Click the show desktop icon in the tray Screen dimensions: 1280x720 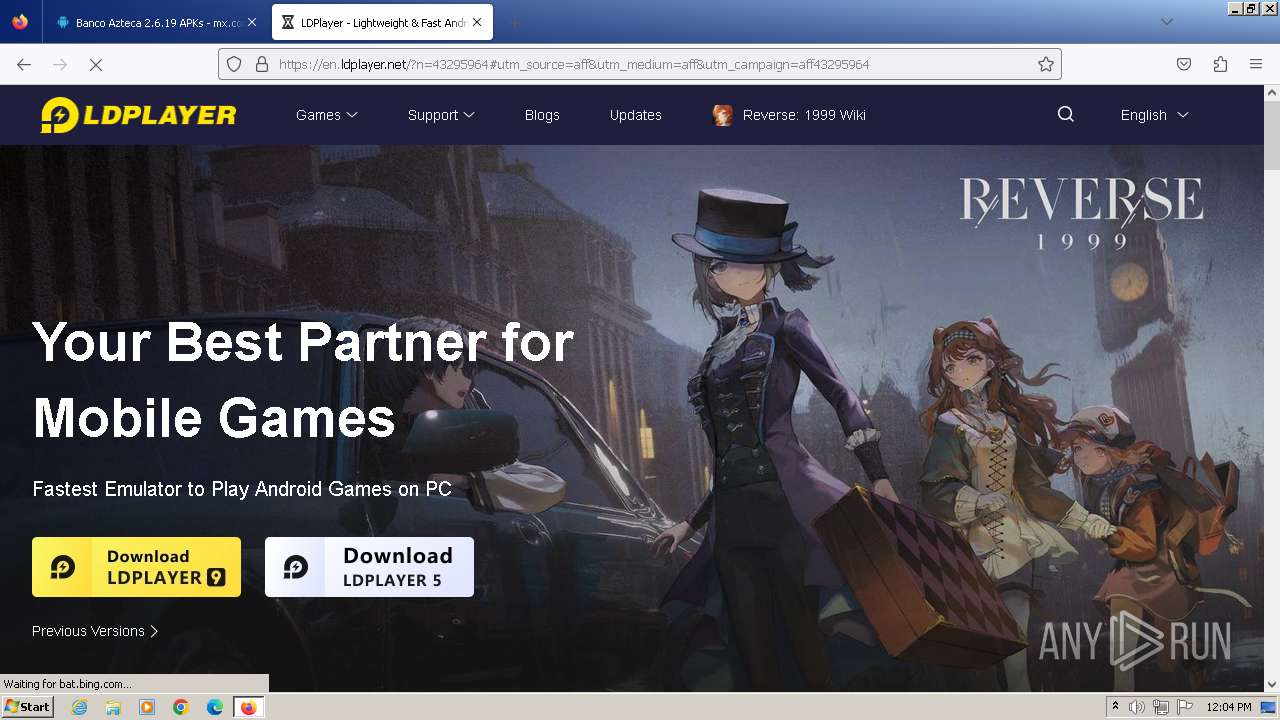point(1268,707)
